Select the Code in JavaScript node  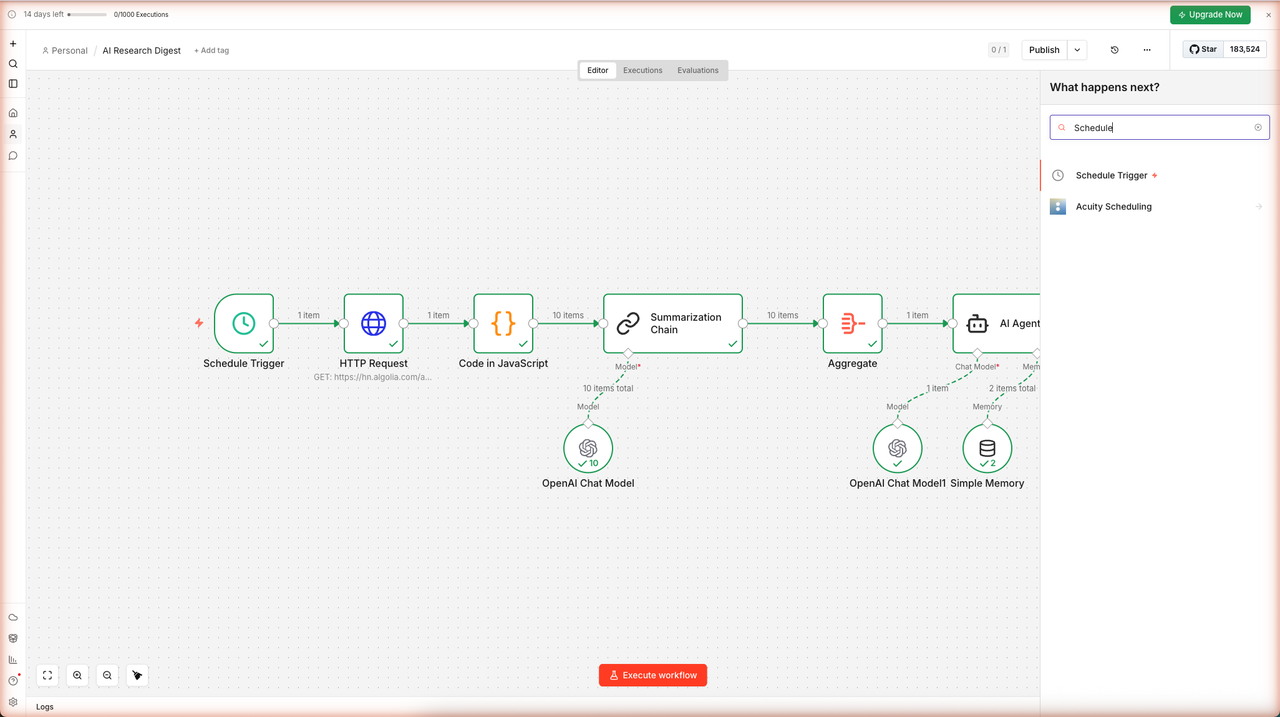pos(503,323)
